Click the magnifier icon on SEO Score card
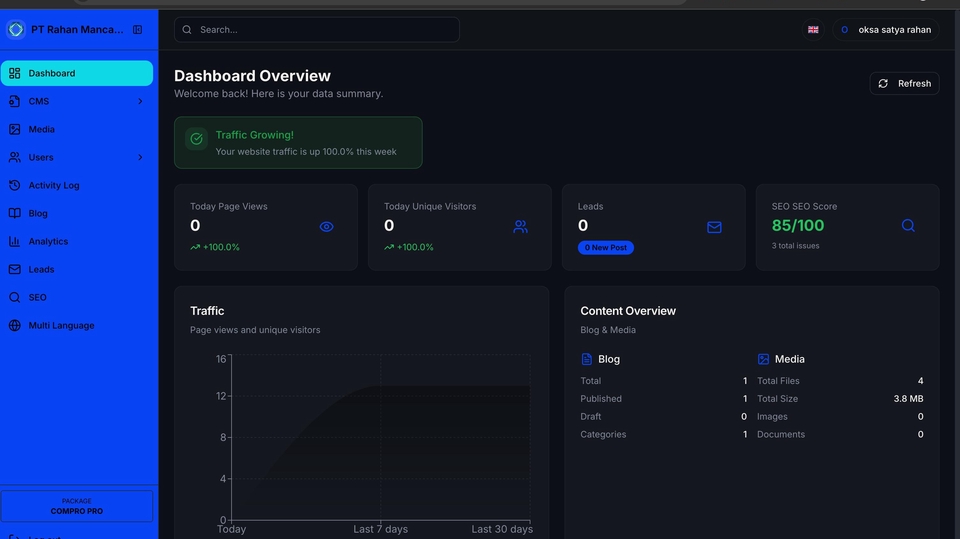The width and height of the screenshot is (960, 539). (x=908, y=225)
